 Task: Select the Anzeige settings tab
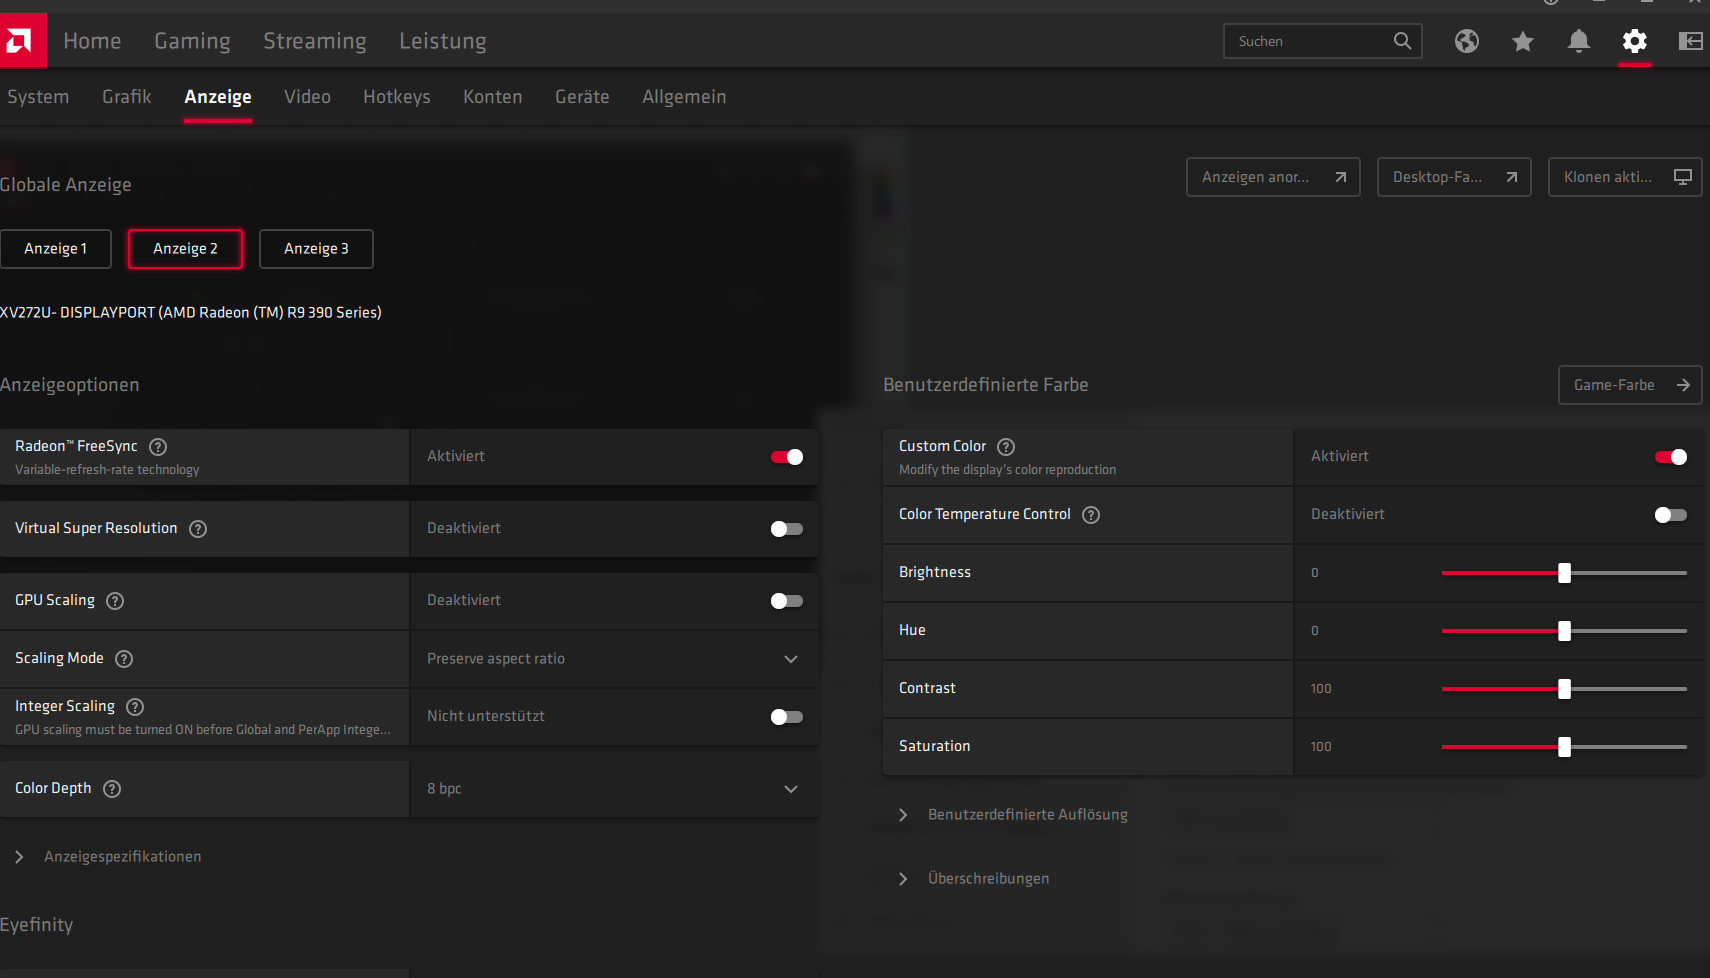tap(218, 97)
